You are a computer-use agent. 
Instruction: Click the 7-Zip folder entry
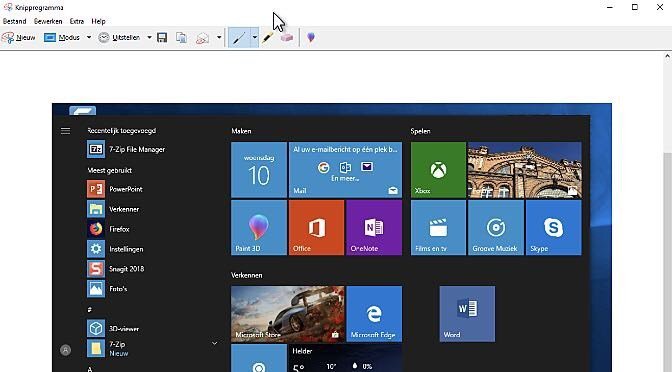coord(107,348)
